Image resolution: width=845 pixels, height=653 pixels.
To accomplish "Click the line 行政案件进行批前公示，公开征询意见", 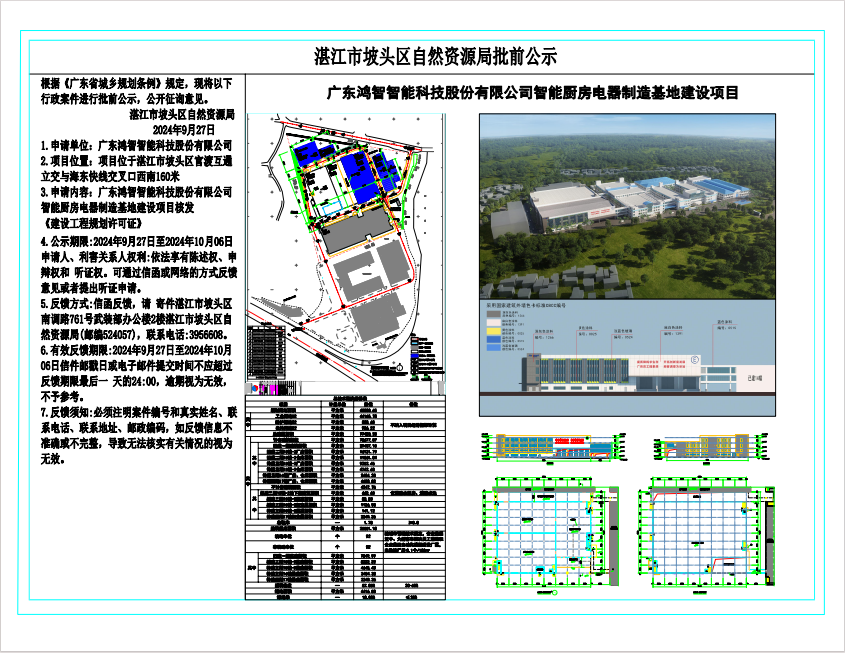I will tap(124, 99).
